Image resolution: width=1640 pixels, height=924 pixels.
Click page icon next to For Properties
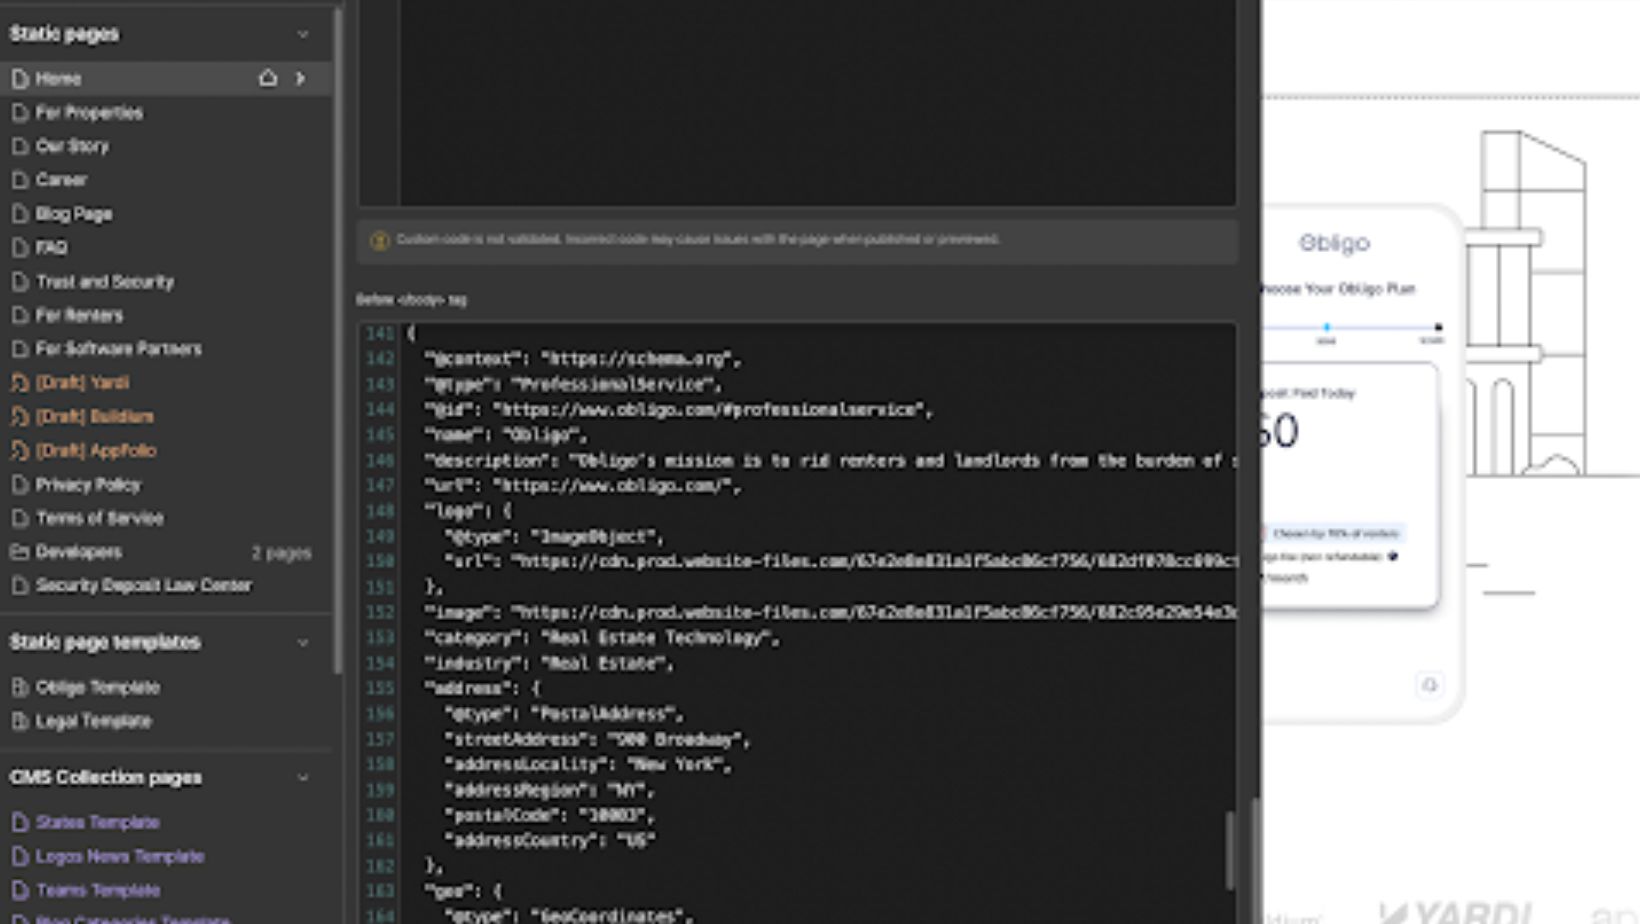pyautogui.click(x=19, y=112)
